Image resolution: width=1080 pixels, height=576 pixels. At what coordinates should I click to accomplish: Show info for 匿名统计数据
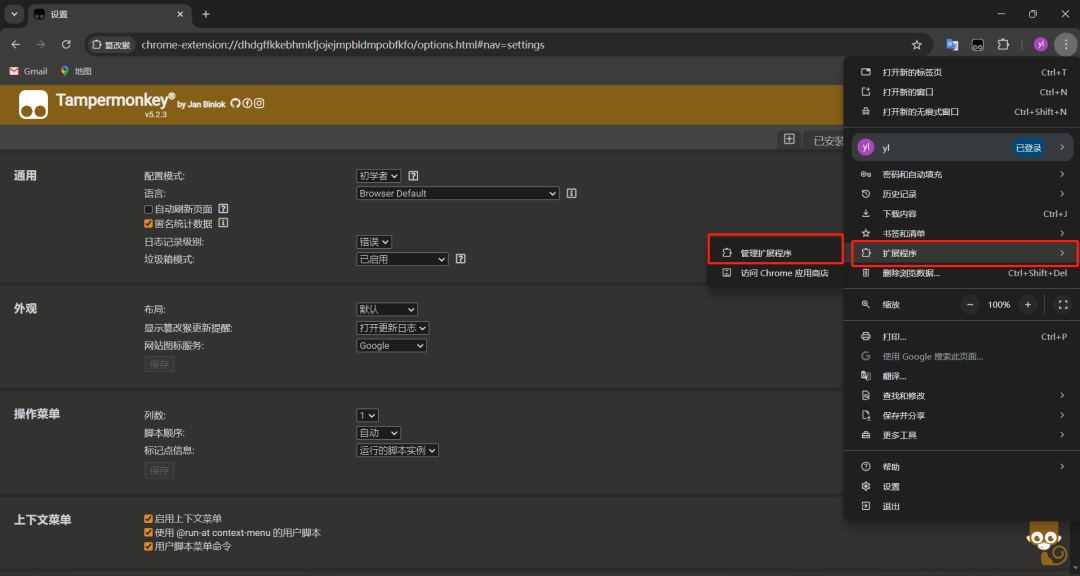click(x=223, y=223)
